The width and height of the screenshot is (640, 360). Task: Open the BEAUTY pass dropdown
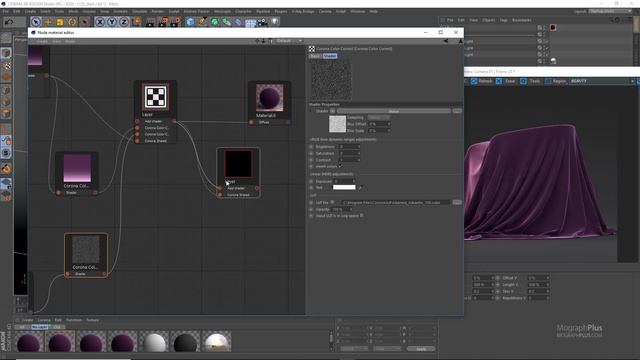pos(602,81)
